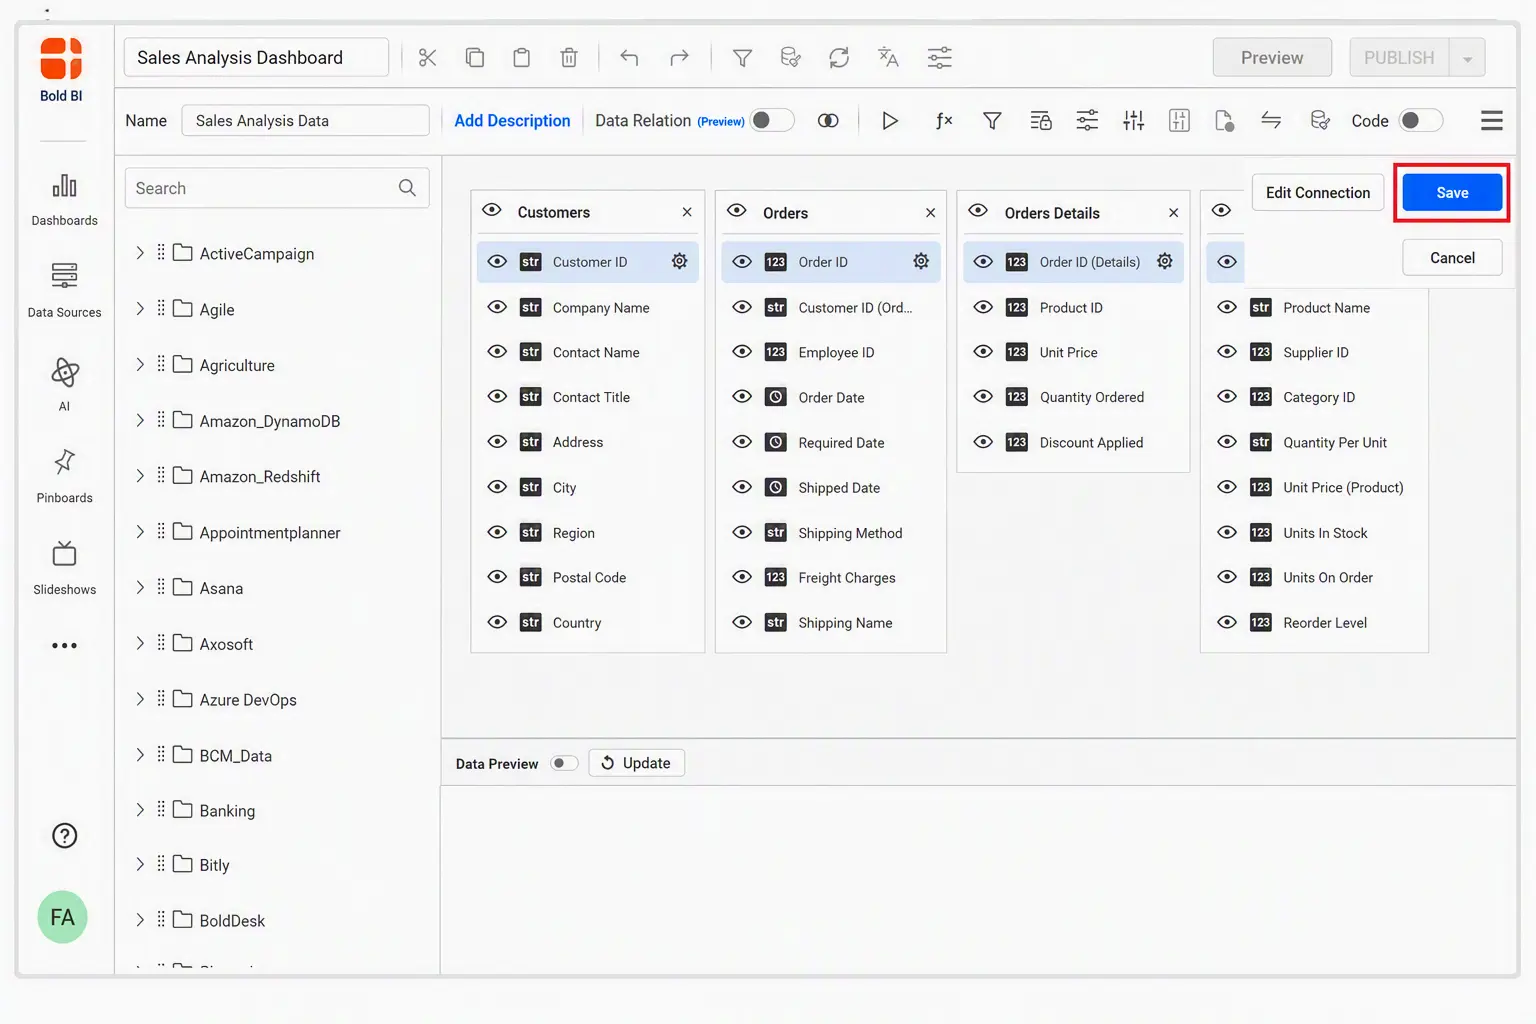
Task: Click the Preview button
Action: click(x=1272, y=58)
